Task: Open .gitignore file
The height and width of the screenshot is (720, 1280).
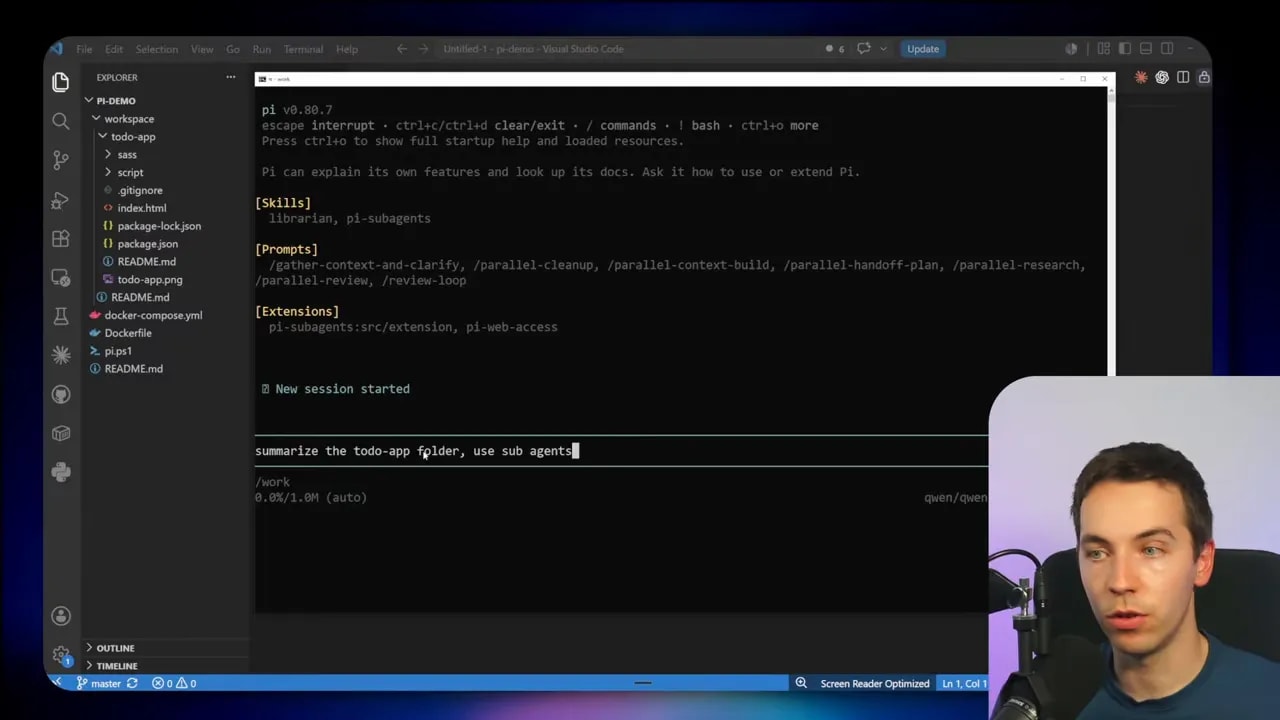Action: pos(140,190)
